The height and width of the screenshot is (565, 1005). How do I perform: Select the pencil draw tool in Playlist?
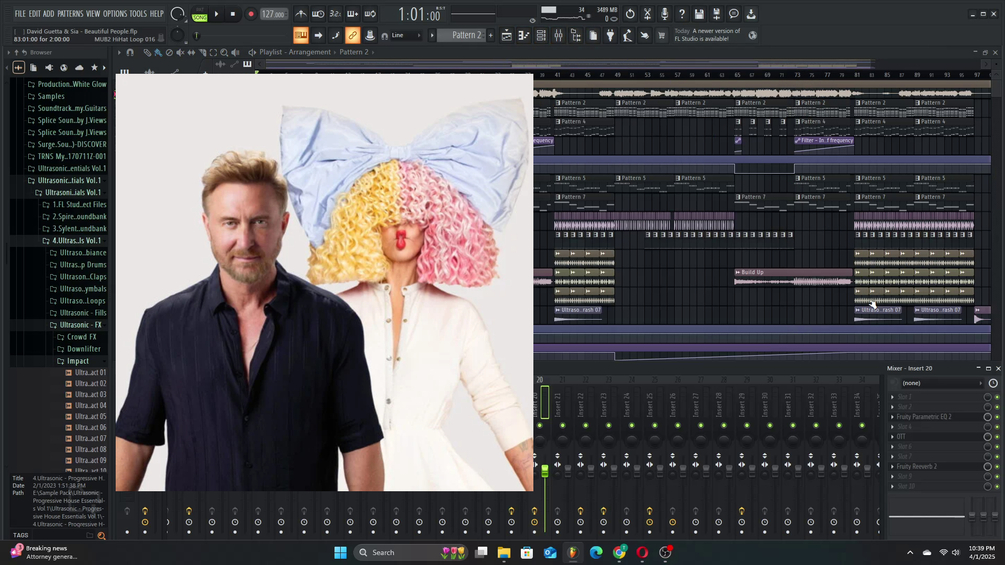(x=147, y=53)
